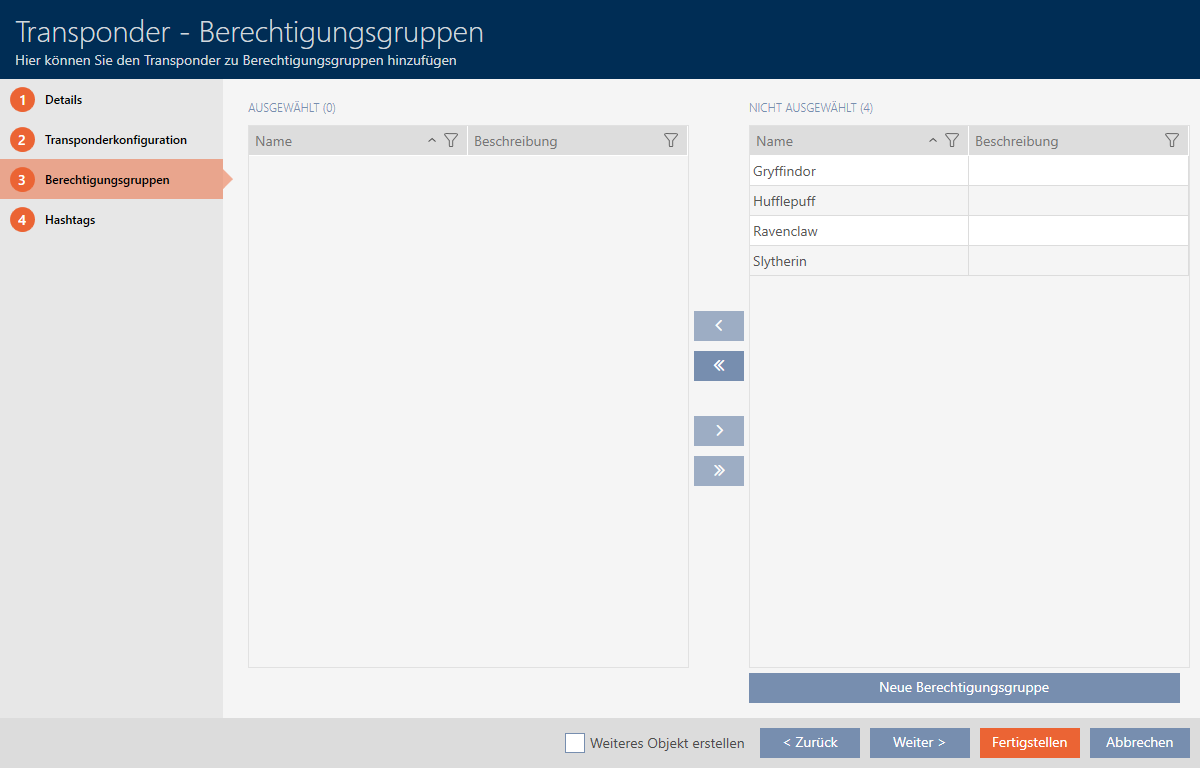Viewport: 1200px width, 768px height.
Task: Open Name filter in the Ausgewählt table
Action: click(451, 141)
